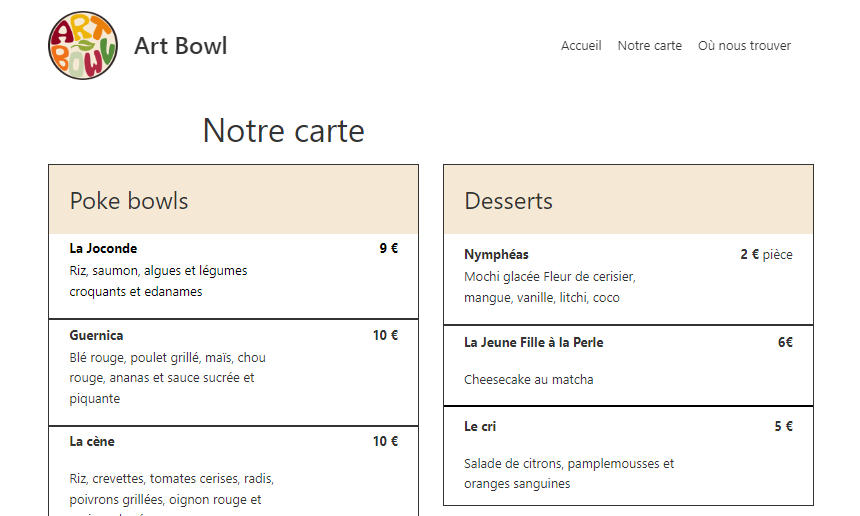Screen dimensions: 860x516
Task: Select the La Joconde dish name
Action: click(x=103, y=248)
